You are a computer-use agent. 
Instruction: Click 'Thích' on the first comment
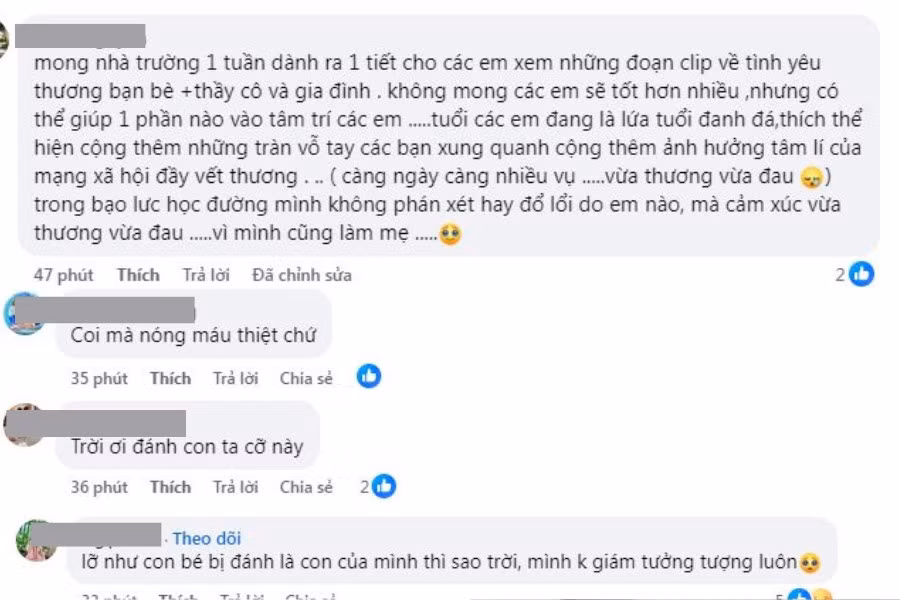click(x=137, y=274)
